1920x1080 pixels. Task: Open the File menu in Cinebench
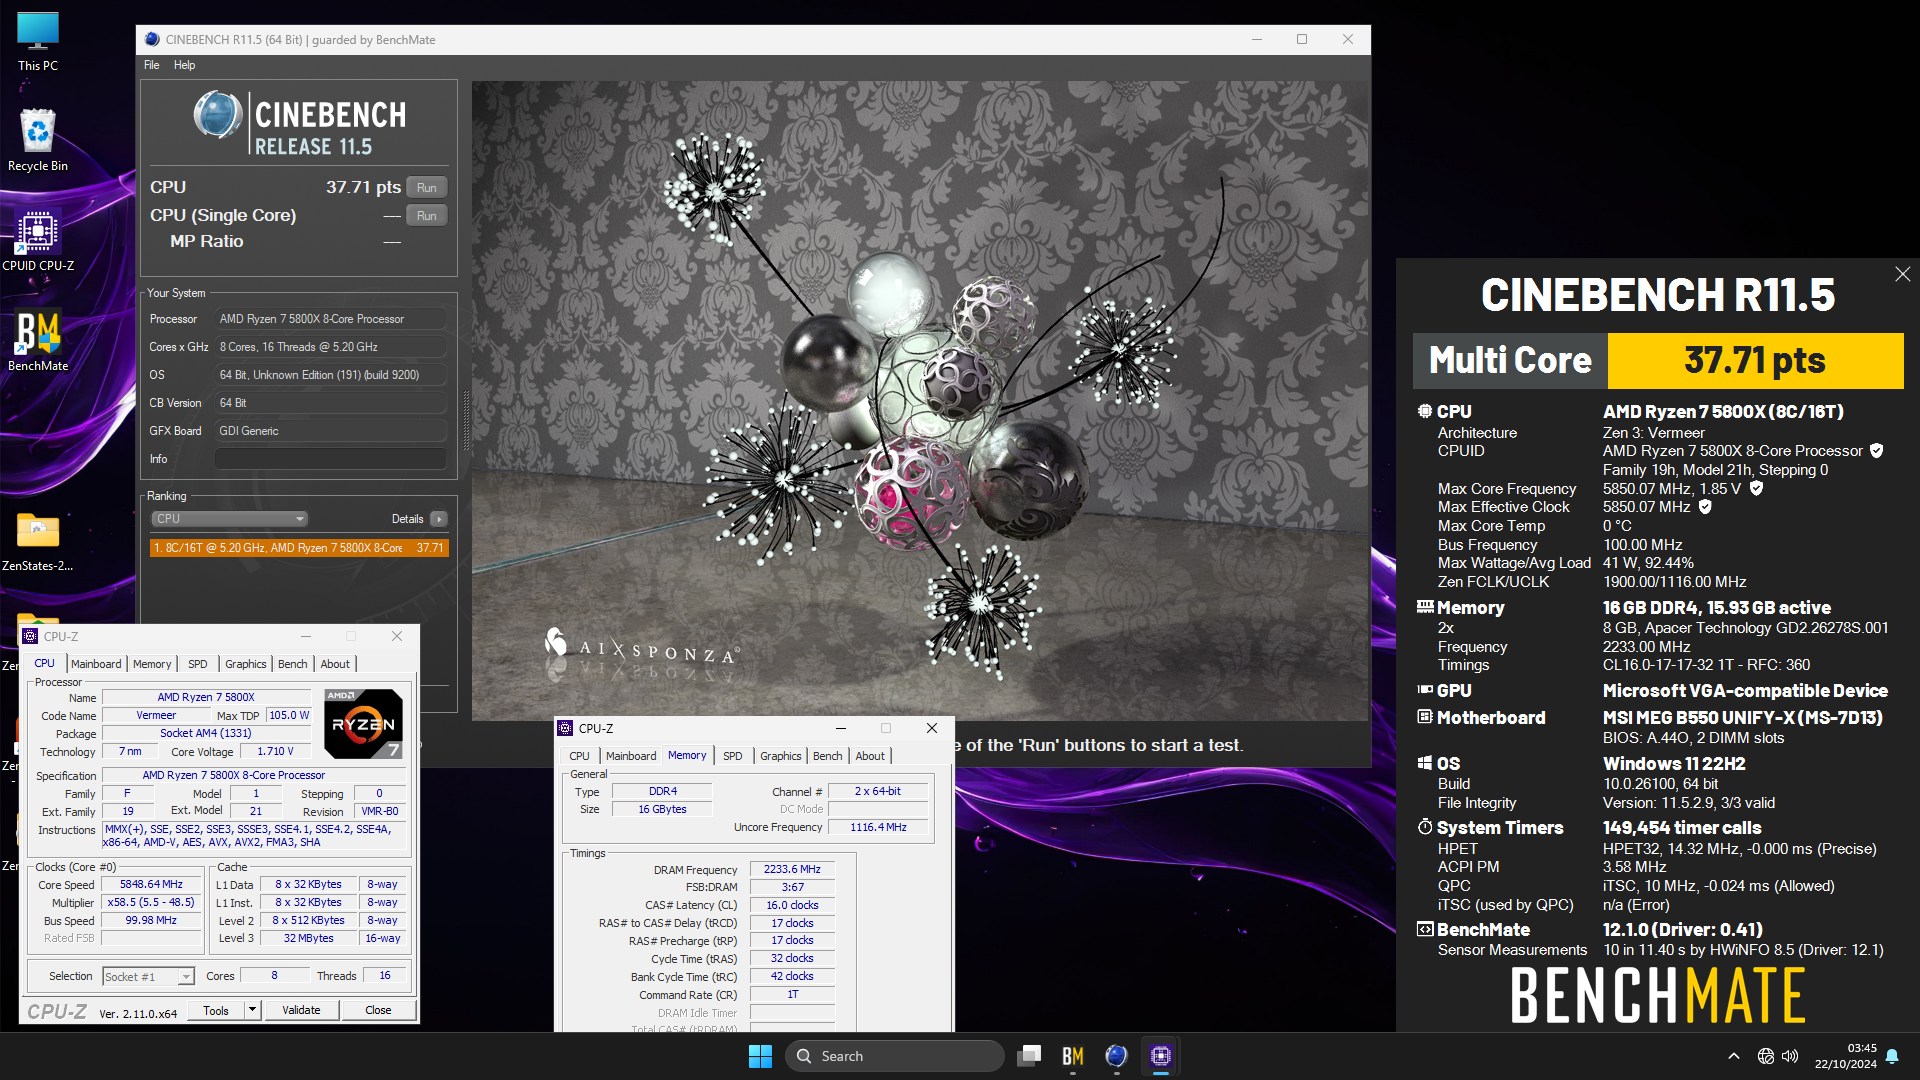(152, 65)
